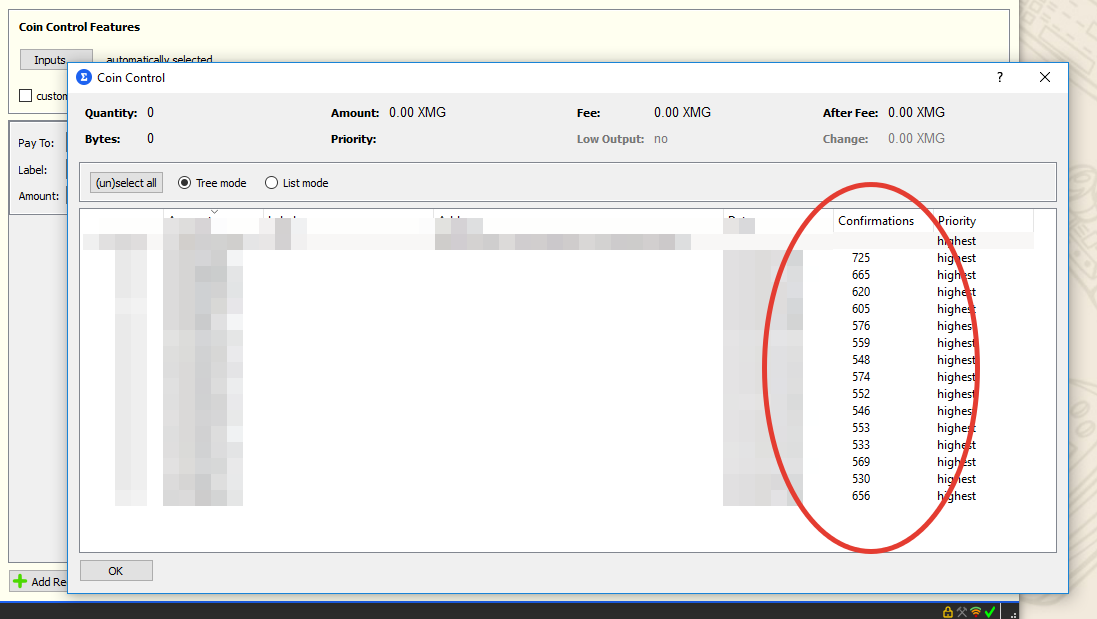Click the (un)select all button

(x=126, y=183)
